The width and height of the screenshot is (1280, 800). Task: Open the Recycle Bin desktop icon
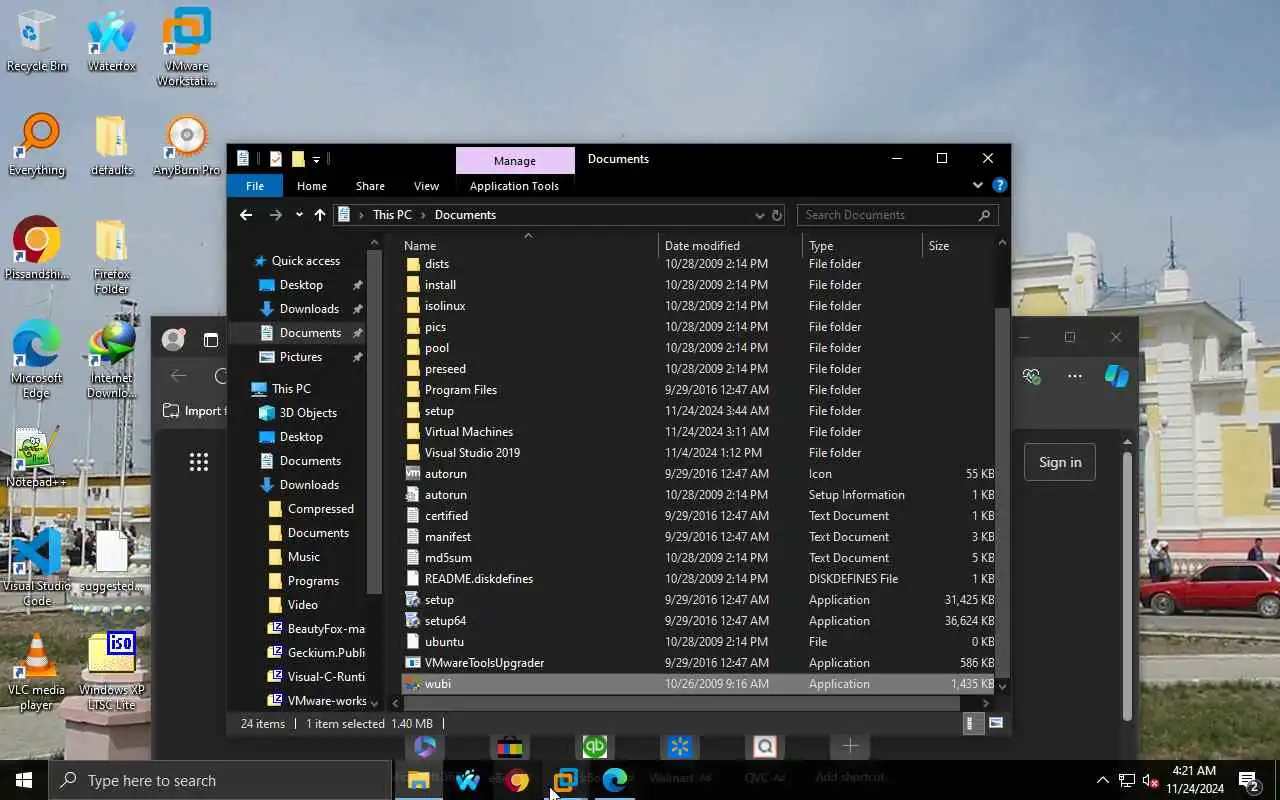coord(37,42)
